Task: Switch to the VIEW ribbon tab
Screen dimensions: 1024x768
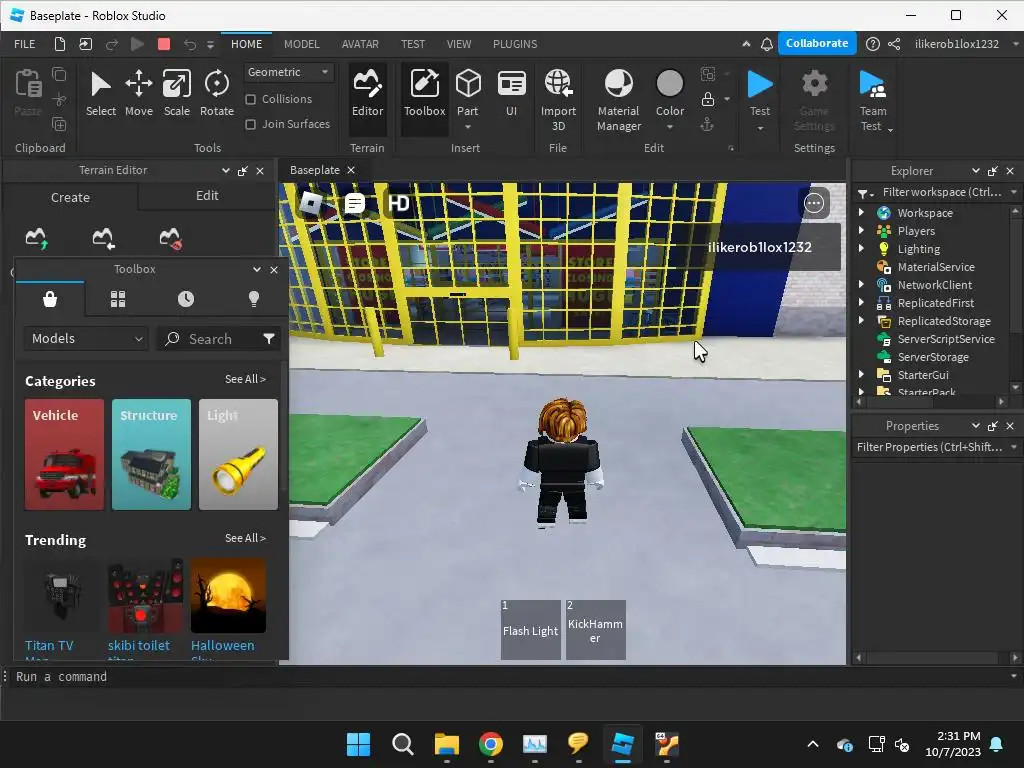Action: (458, 44)
